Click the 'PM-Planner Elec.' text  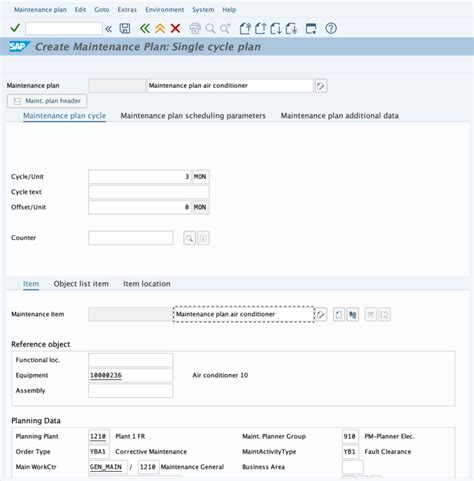(389, 436)
